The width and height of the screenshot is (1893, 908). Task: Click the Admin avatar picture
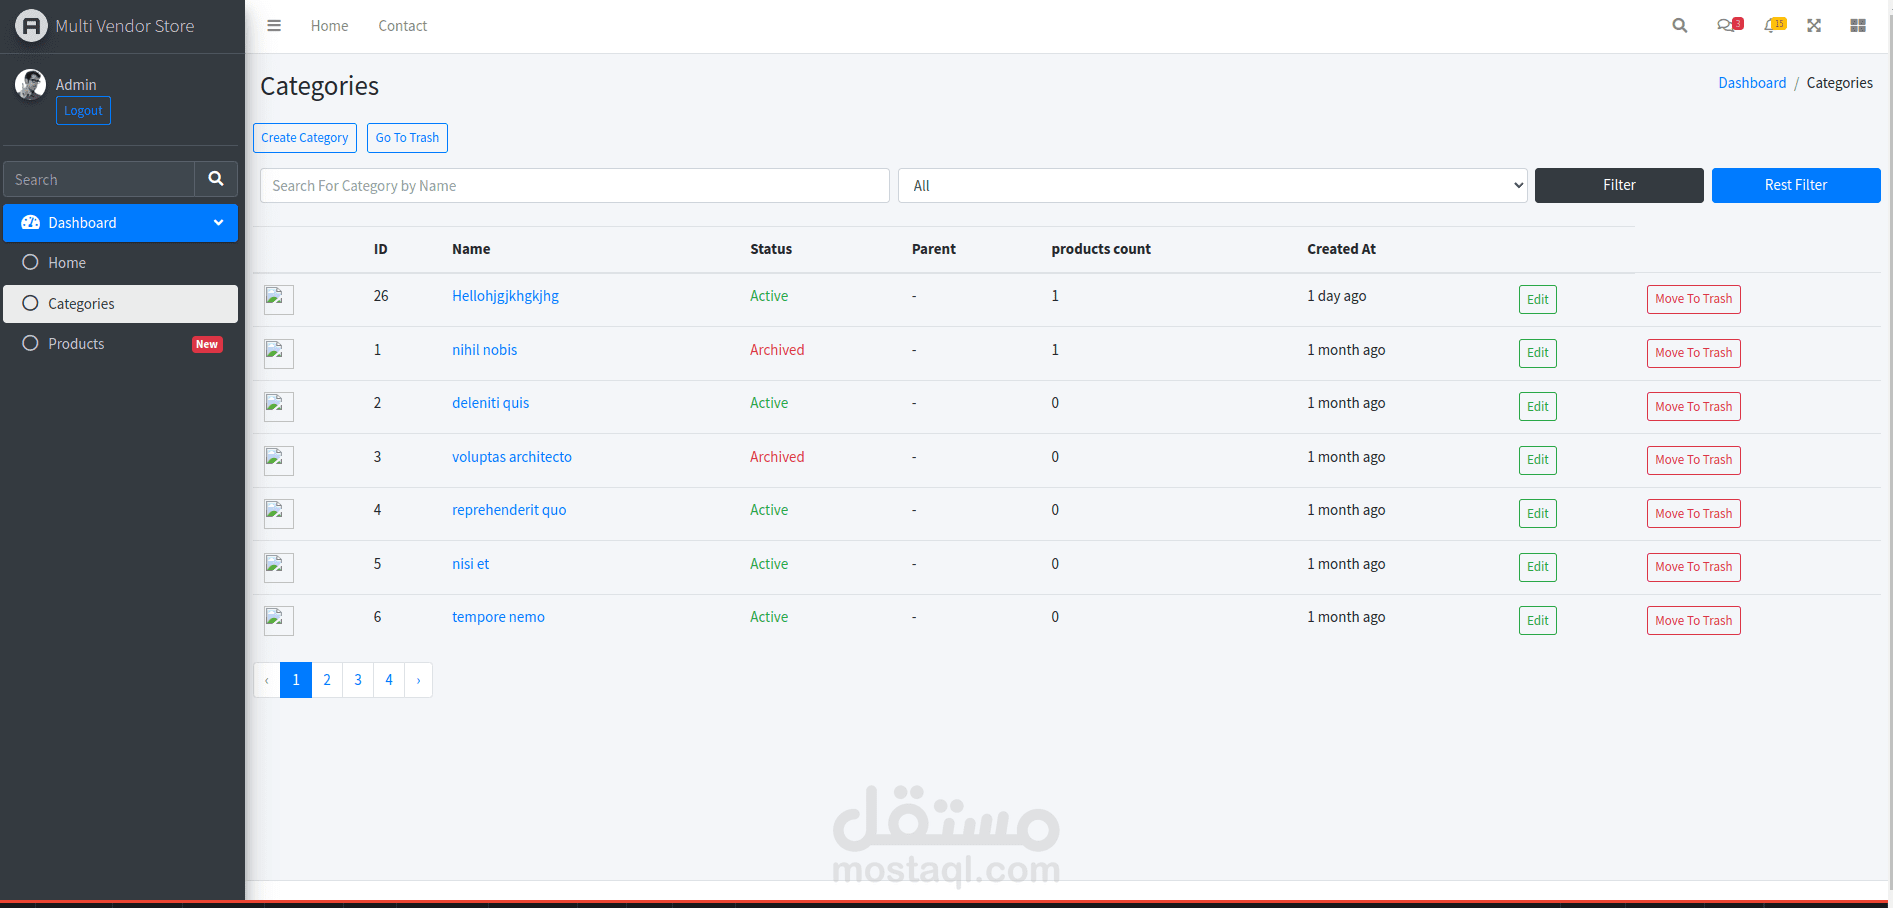point(30,85)
